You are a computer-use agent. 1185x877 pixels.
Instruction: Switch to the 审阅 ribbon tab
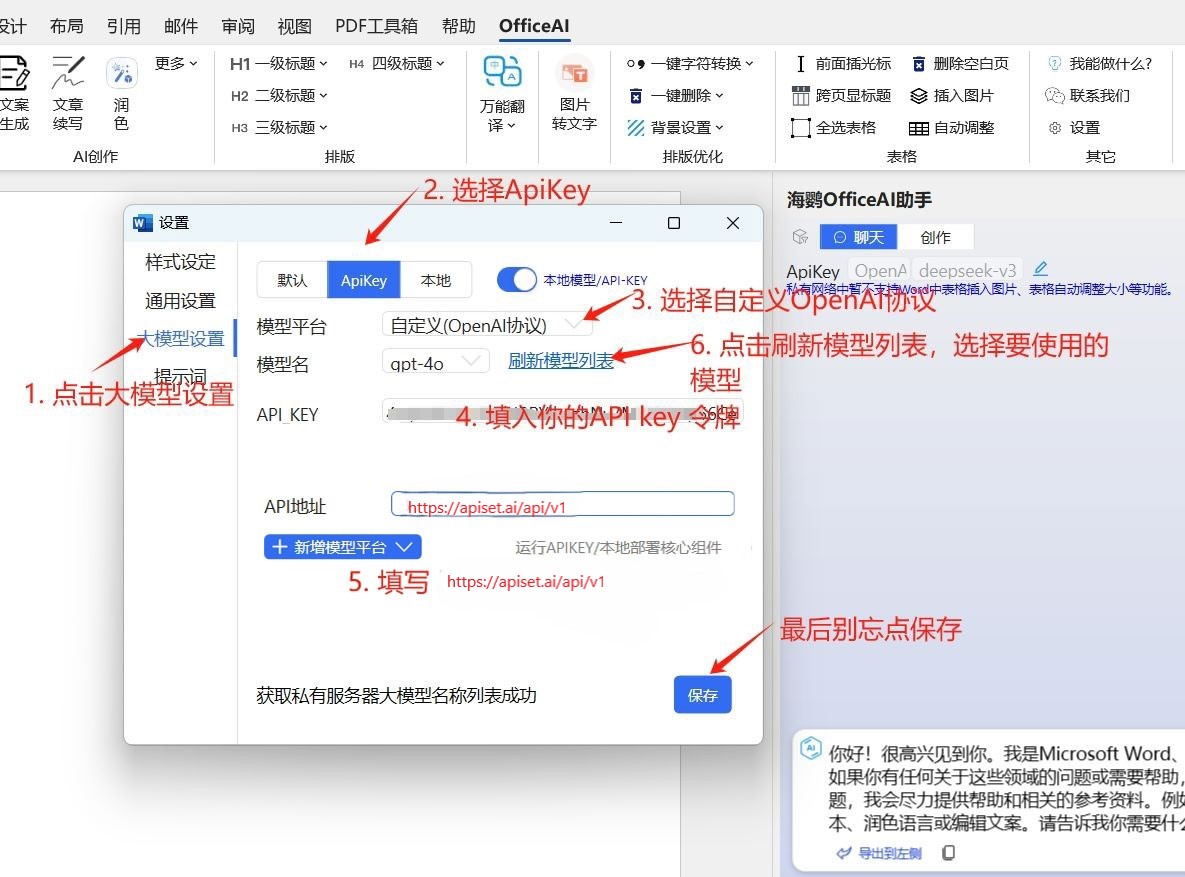(x=237, y=26)
